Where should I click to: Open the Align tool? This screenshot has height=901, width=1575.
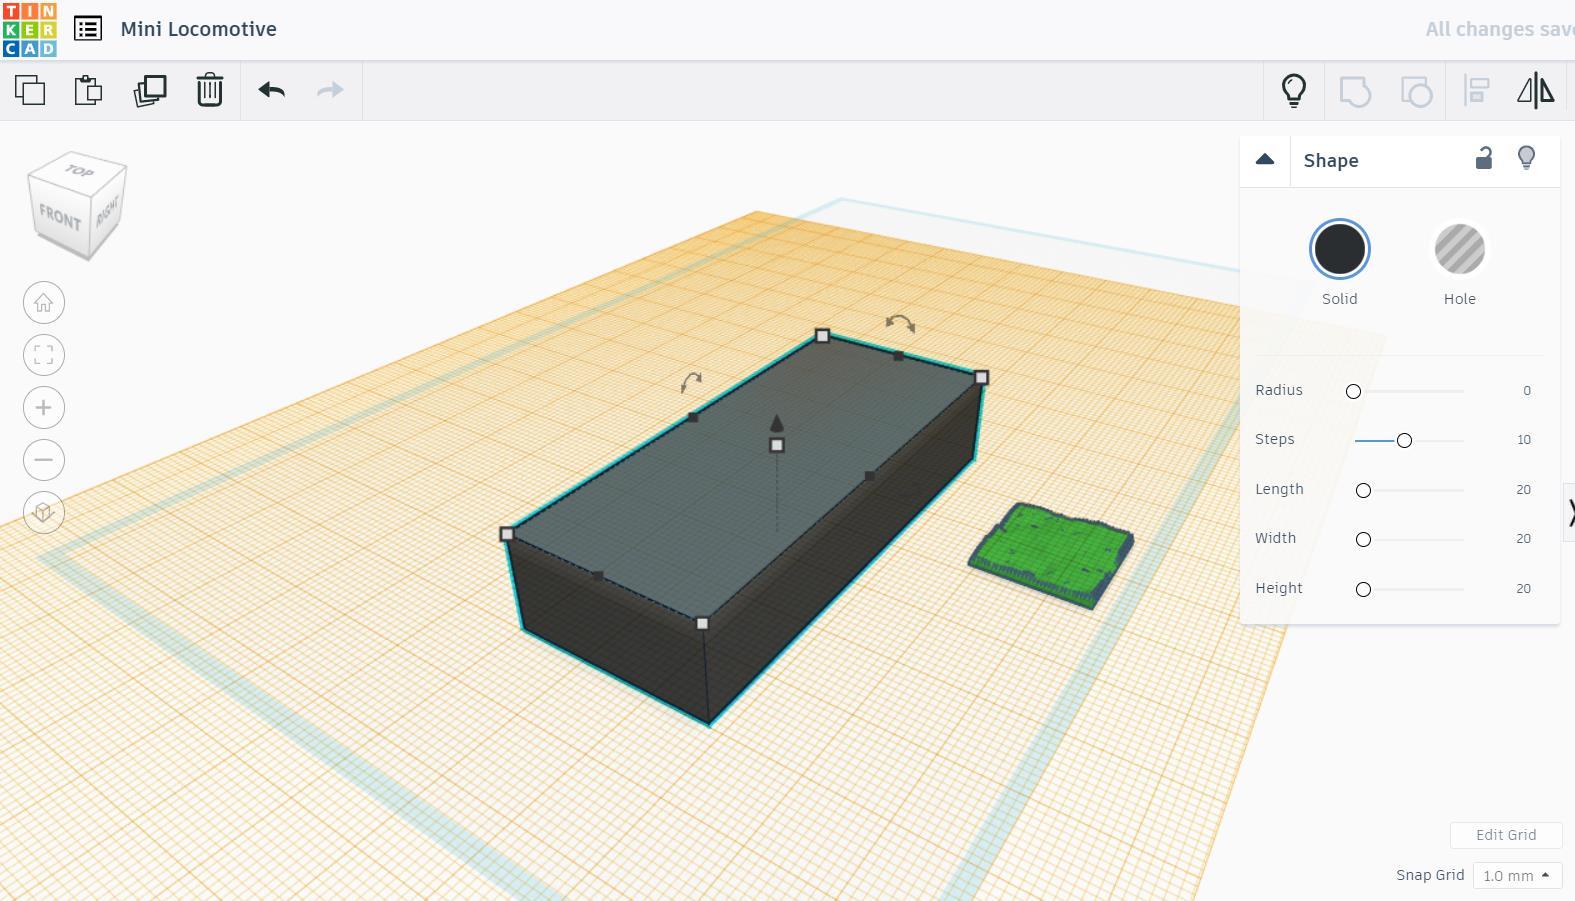click(x=1477, y=91)
